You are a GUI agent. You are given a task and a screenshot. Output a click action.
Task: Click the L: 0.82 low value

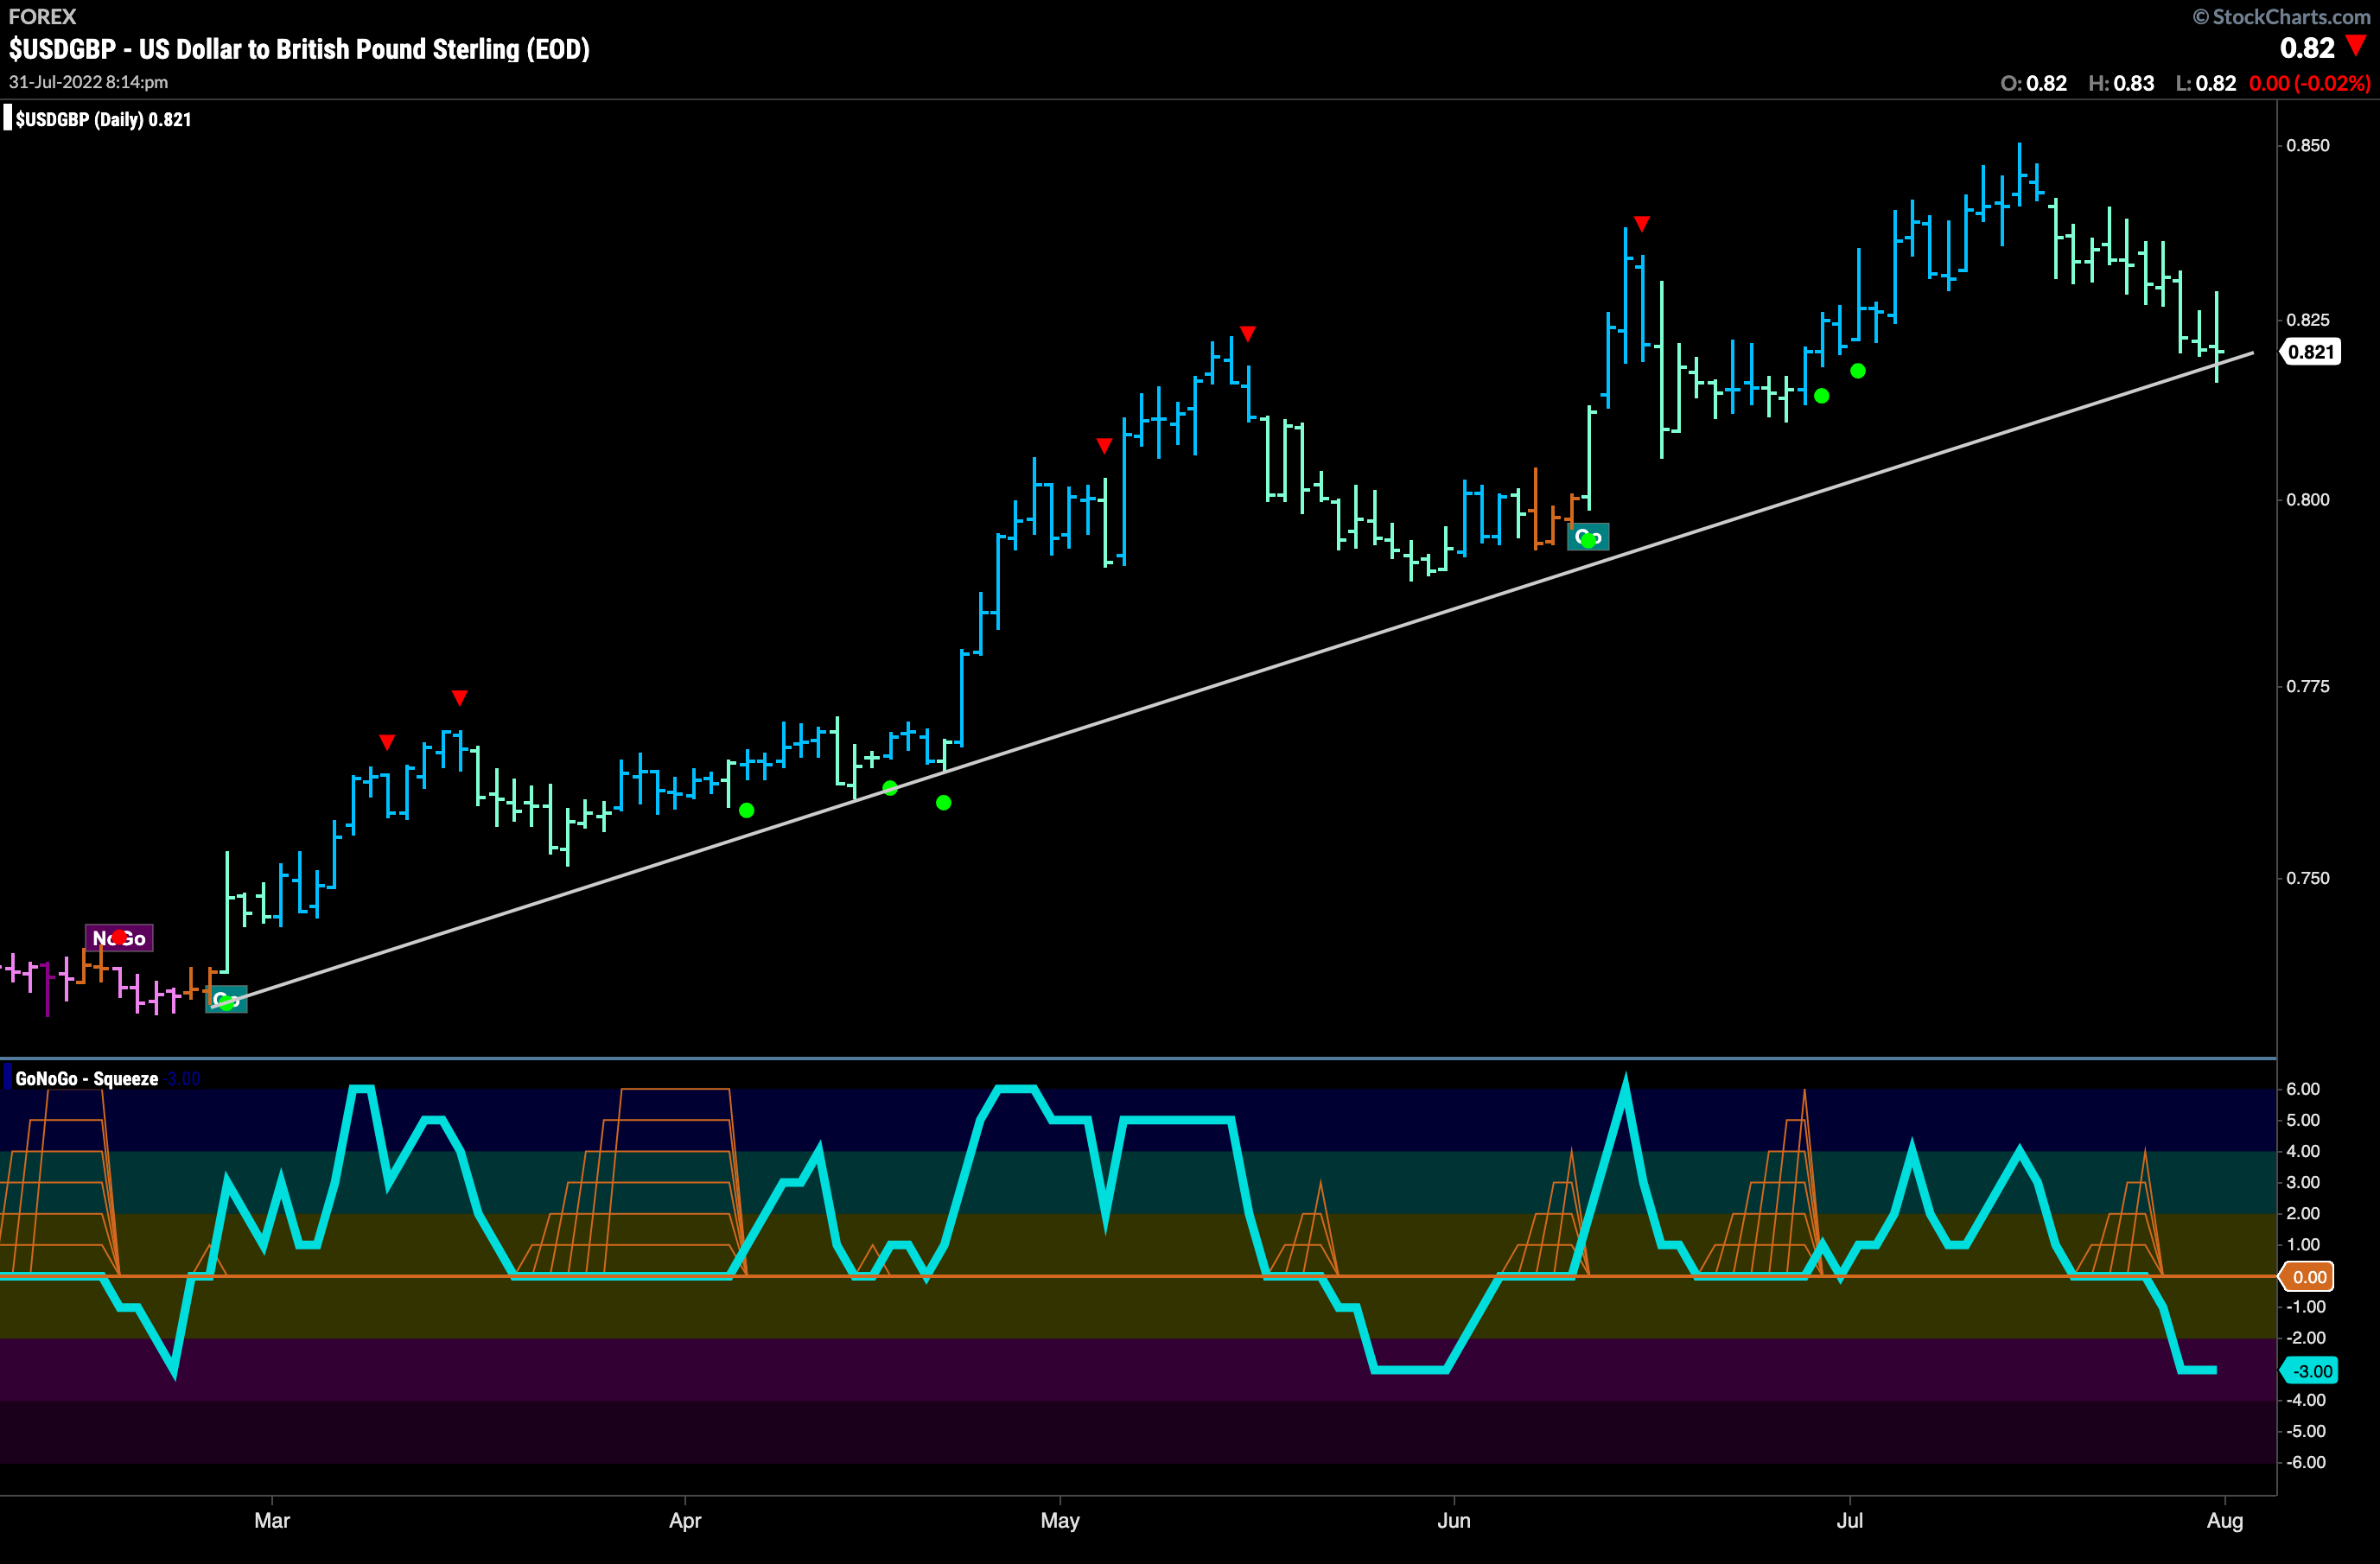pos(2206,83)
